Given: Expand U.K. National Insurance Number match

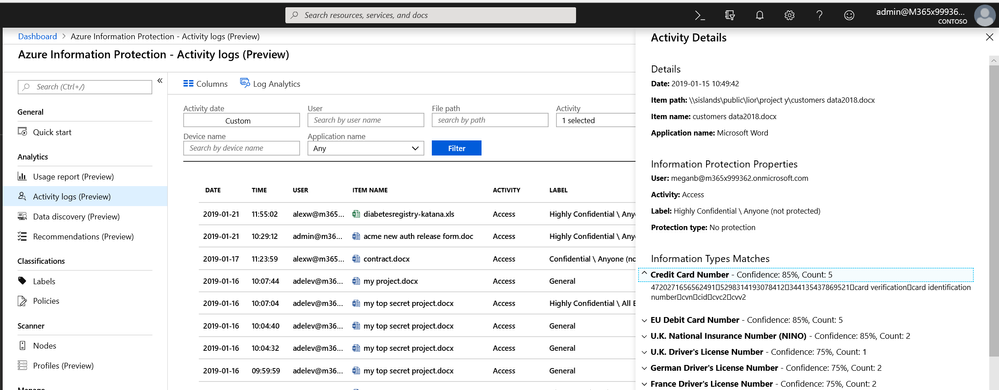Looking at the screenshot, I should pyautogui.click(x=644, y=336).
